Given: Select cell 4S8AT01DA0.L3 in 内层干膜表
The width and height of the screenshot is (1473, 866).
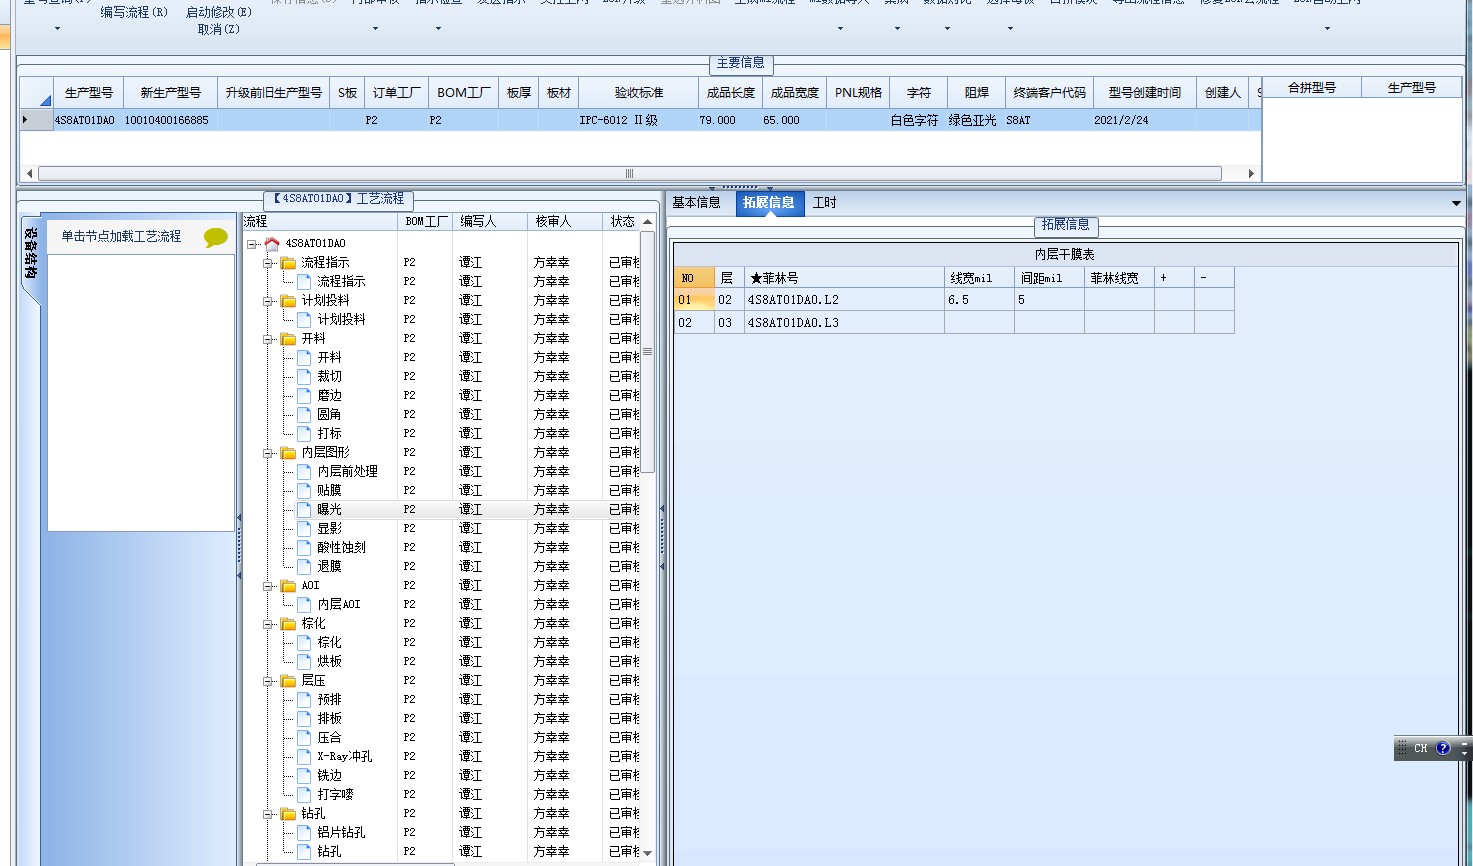Looking at the screenshot, I should (844, 323).
